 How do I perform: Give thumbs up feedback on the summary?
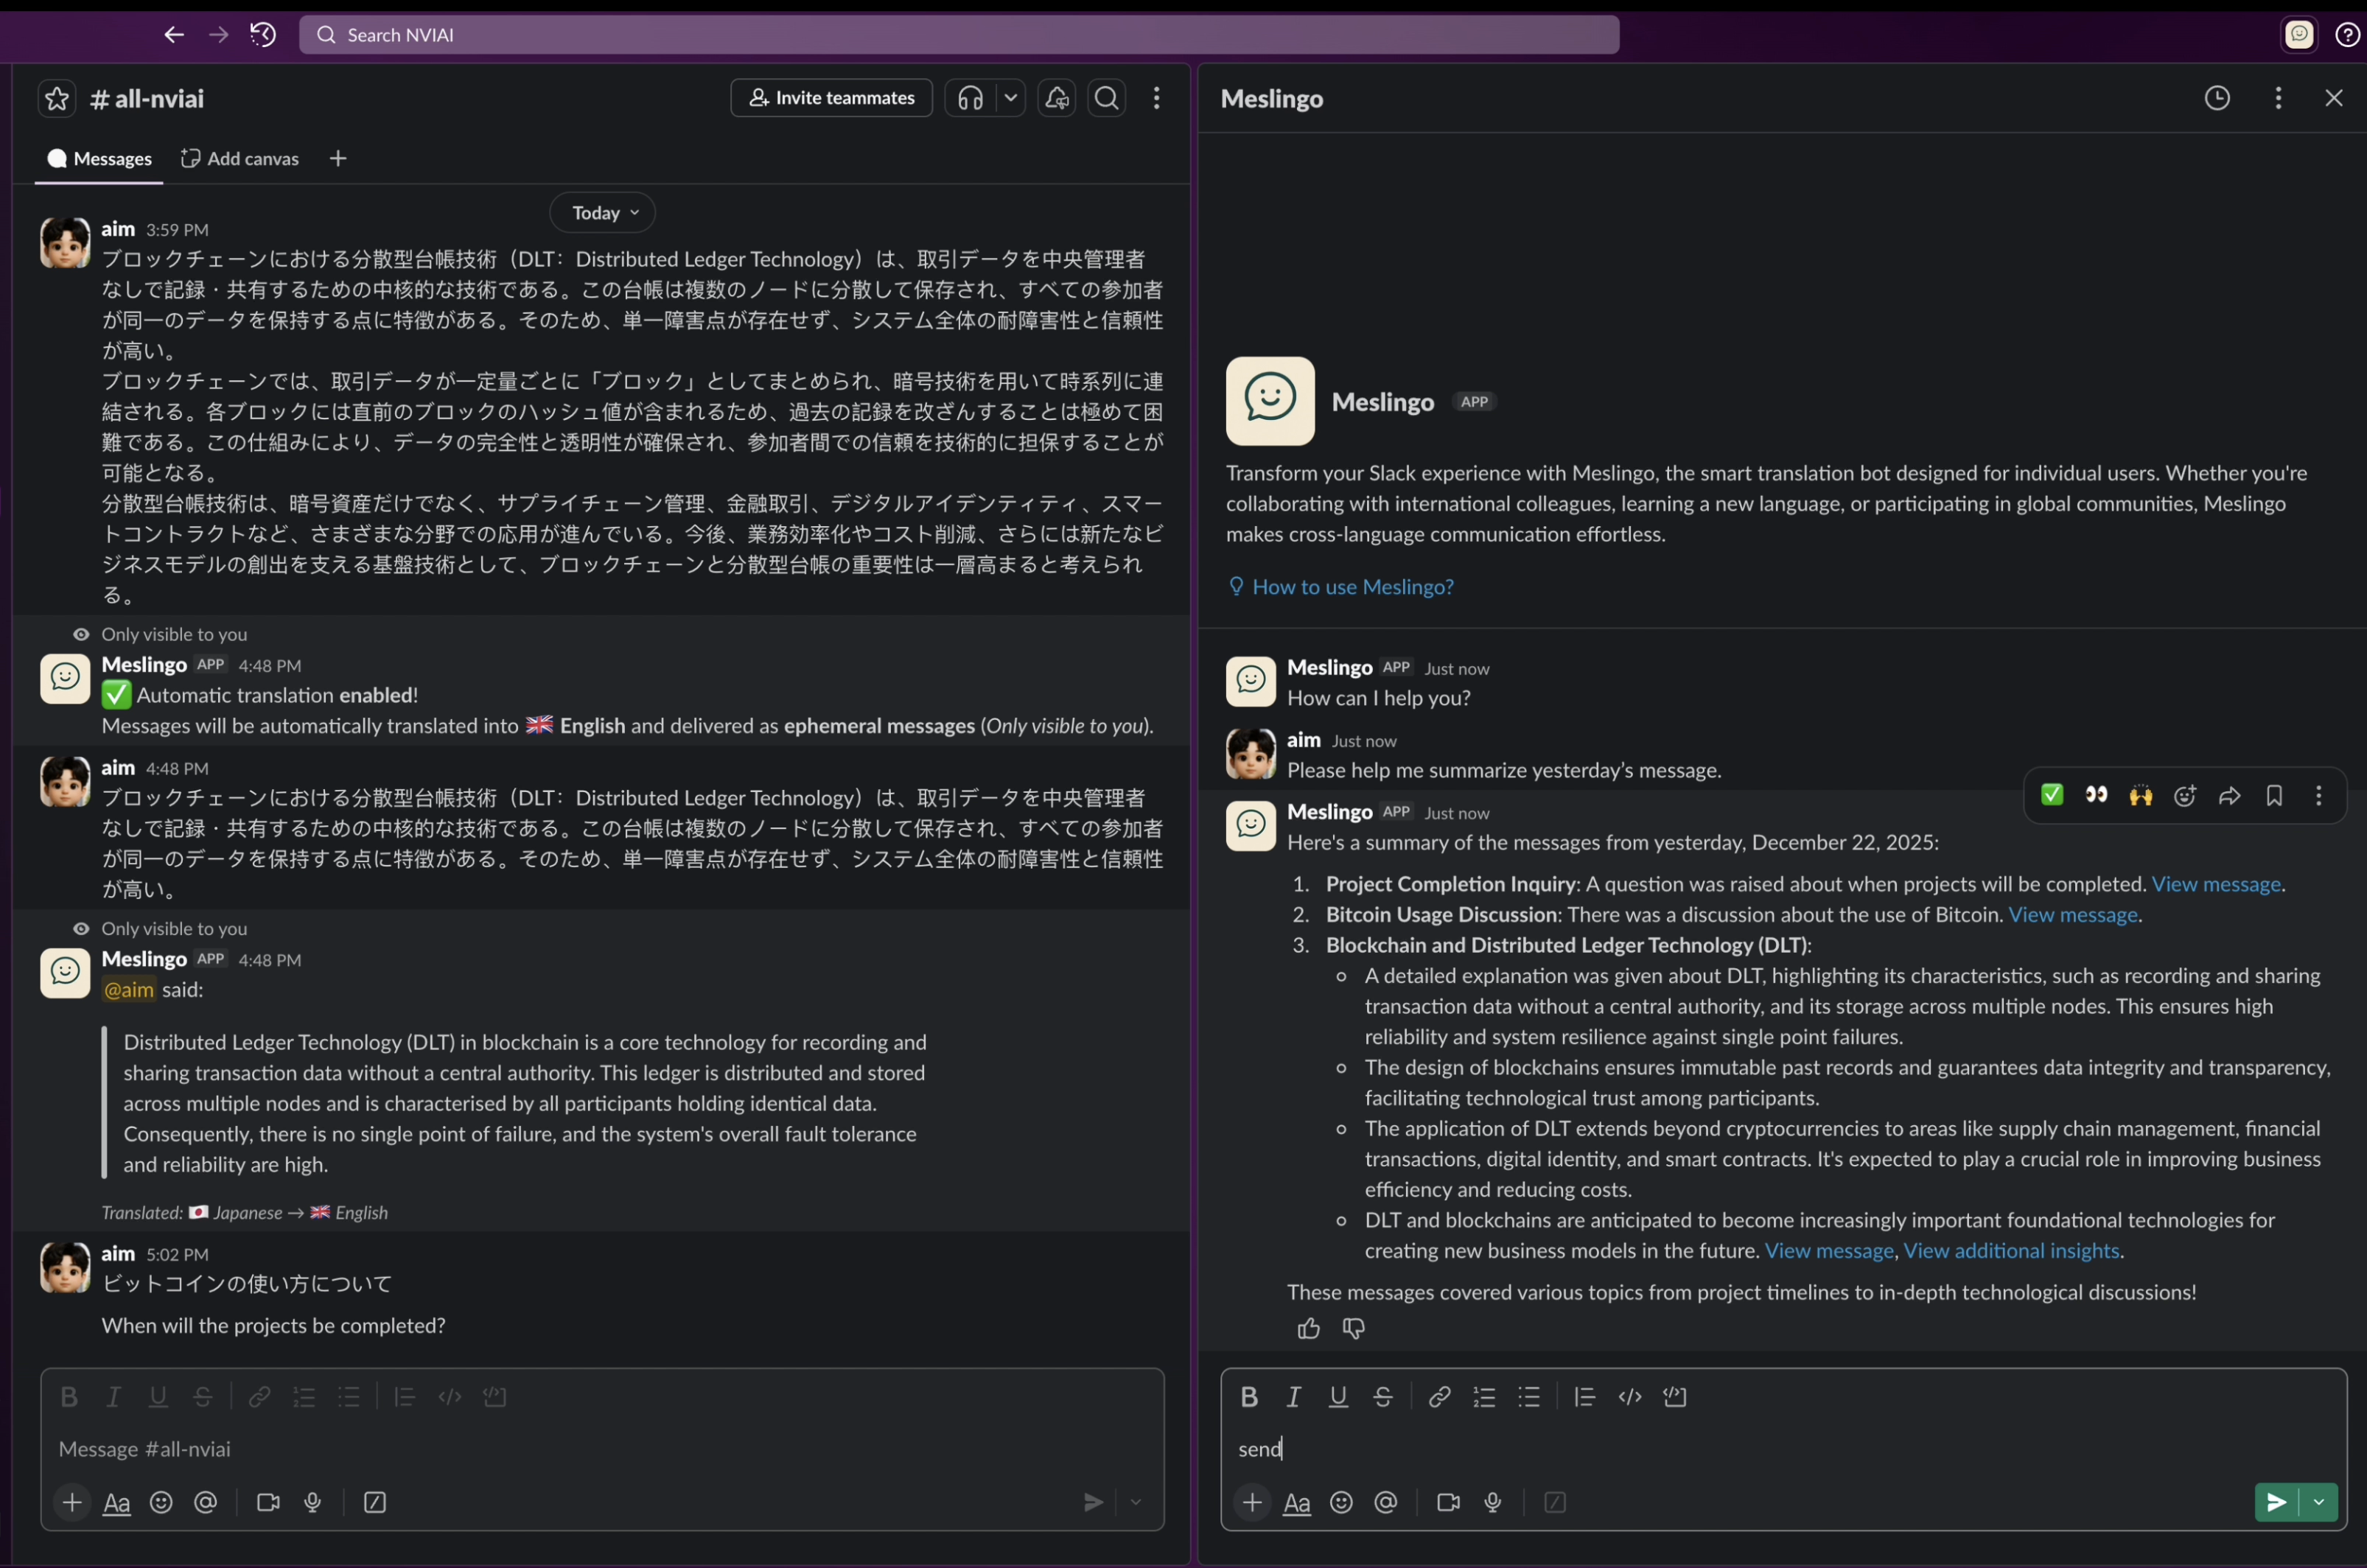[1307, 1328]
